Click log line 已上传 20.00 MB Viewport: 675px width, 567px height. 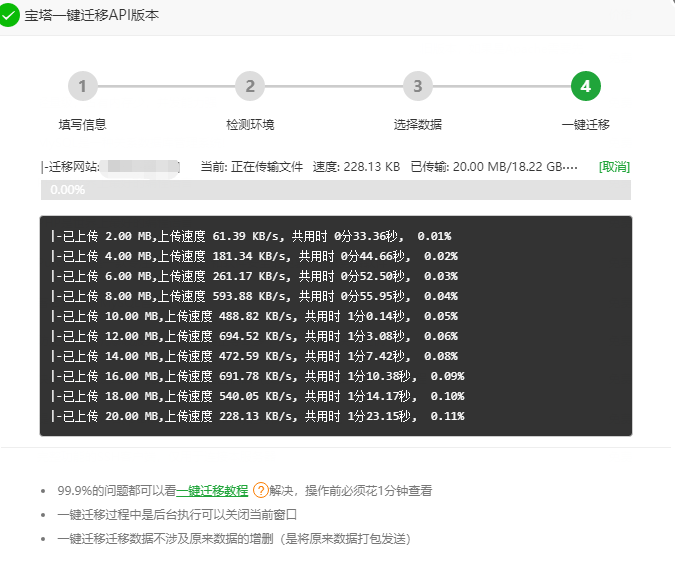click(257, 416)
